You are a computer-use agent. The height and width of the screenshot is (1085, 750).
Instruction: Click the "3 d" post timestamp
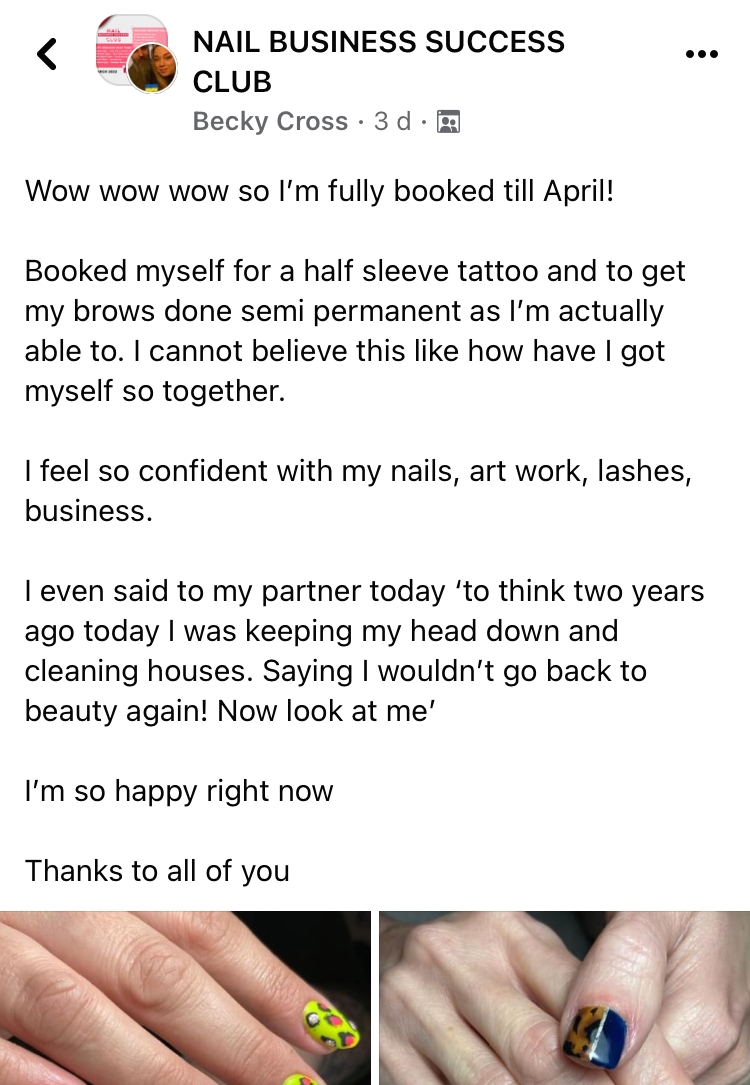392,122
